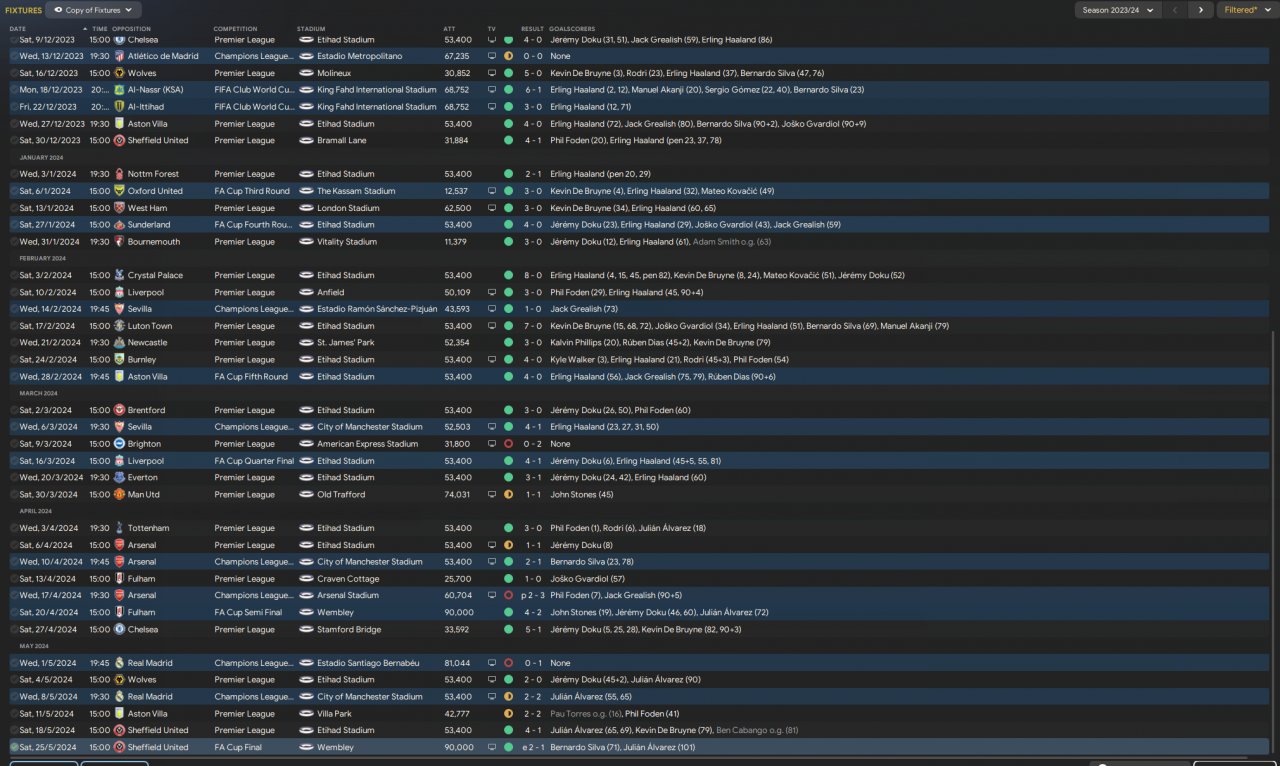
Task: Tick the selection circle for Wed, 3/1/2024 fixture
Action: [14, 174]
